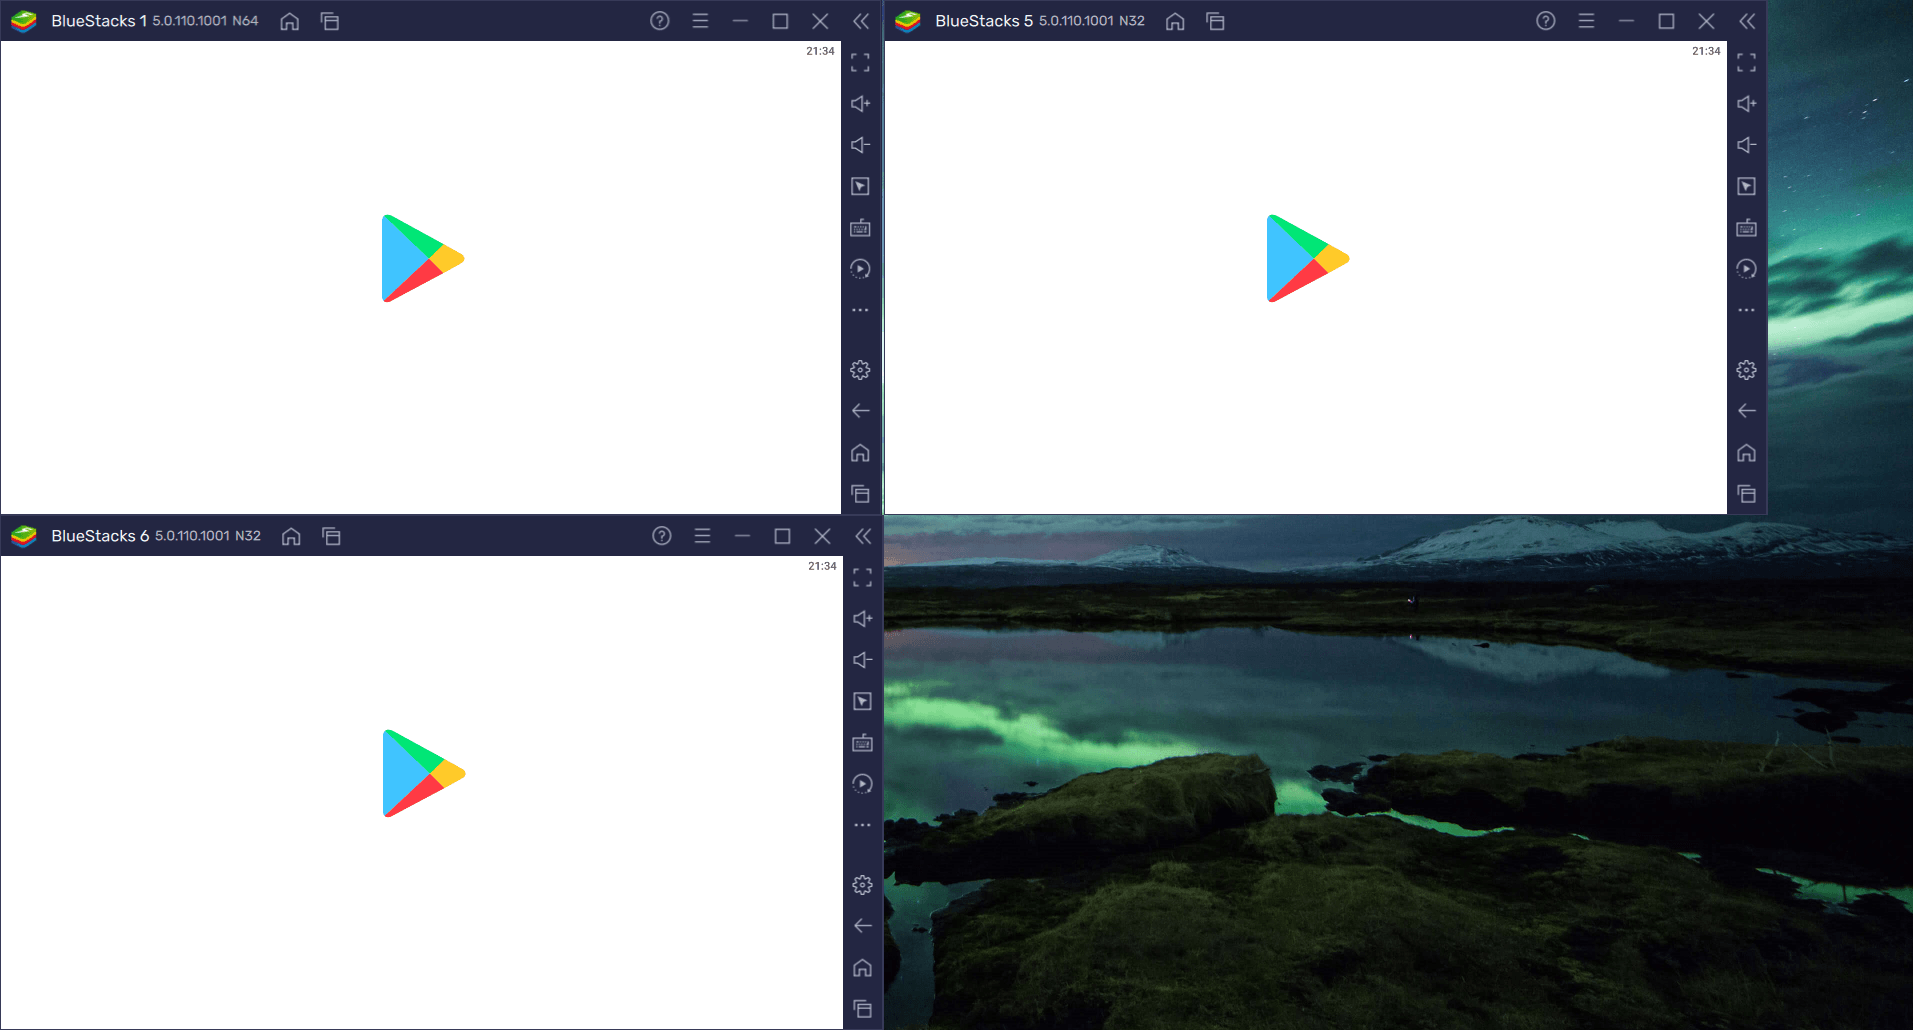Toggle cursor lock icon in BlueStacks 5
This screenshot has height=1030, width=1913.
pos(1746,187)
